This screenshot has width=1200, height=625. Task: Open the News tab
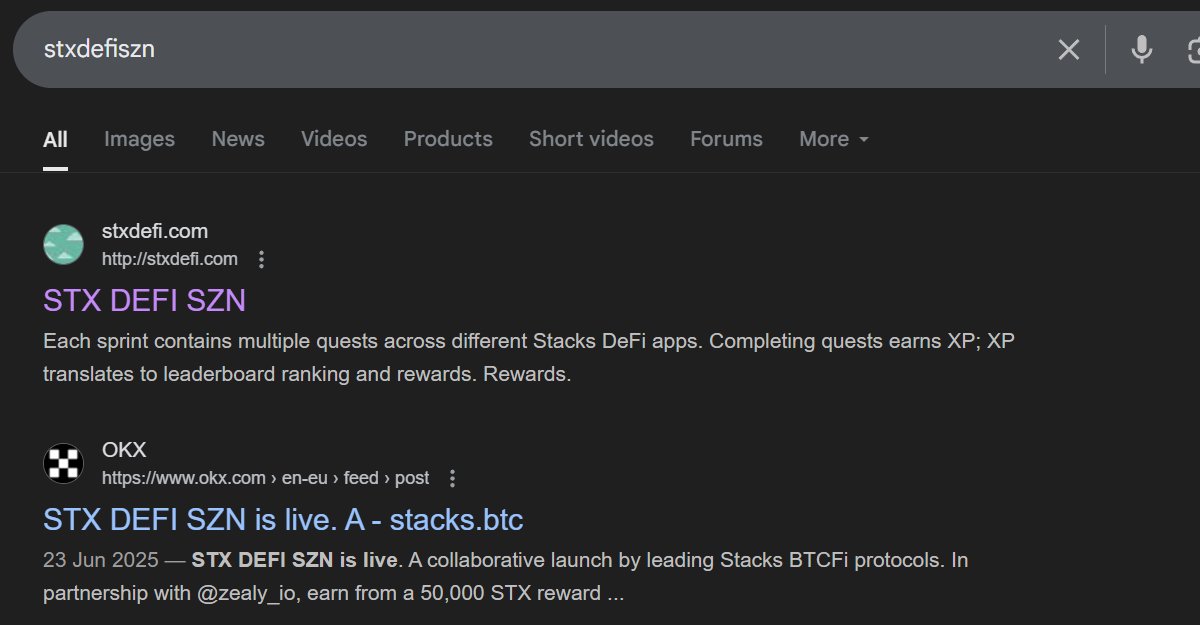(x=238, y=139)
